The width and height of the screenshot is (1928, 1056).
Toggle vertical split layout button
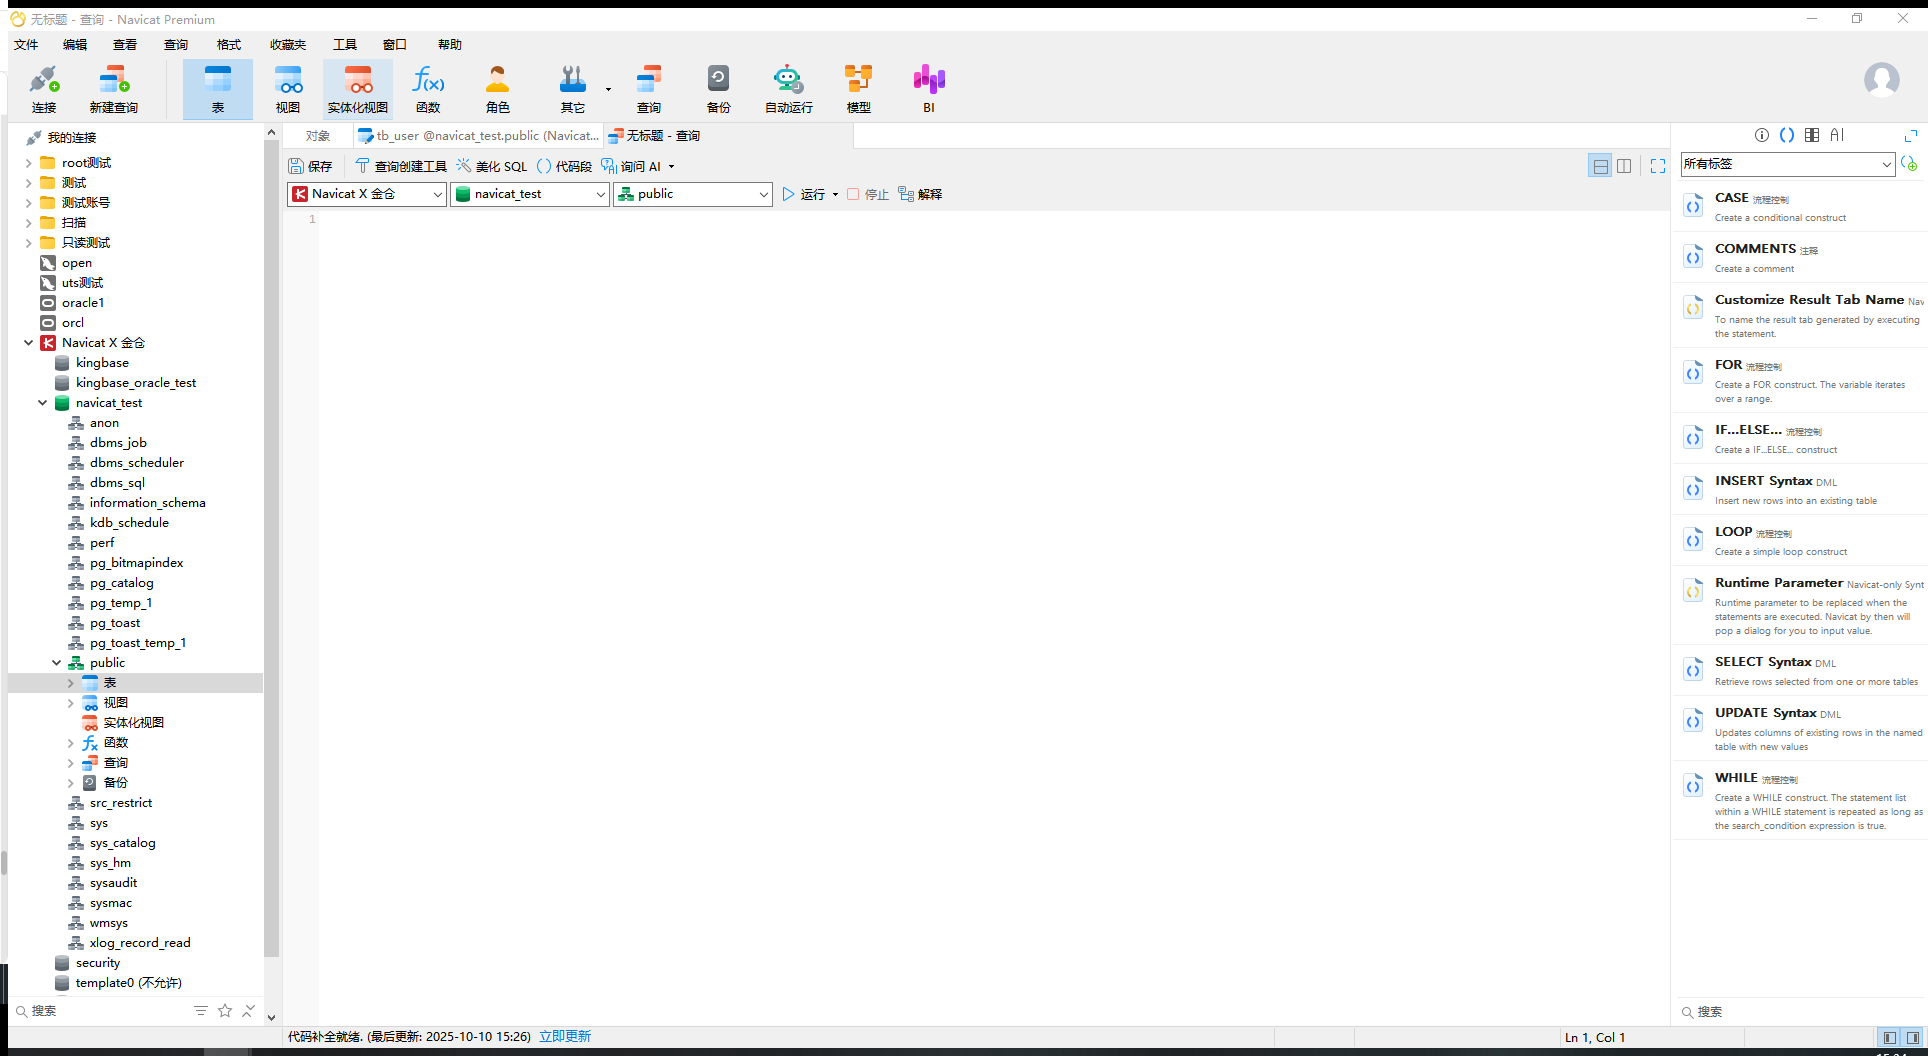point(1624,166)
